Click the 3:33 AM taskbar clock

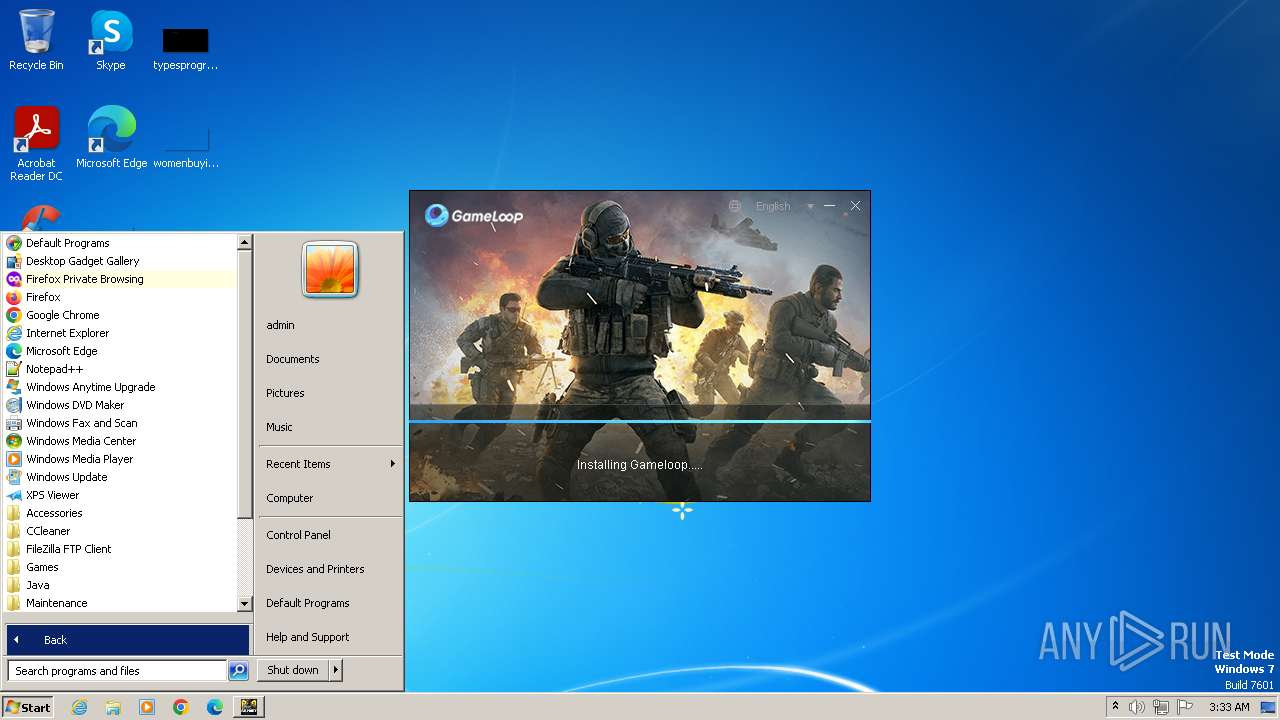pos(1229,707)
